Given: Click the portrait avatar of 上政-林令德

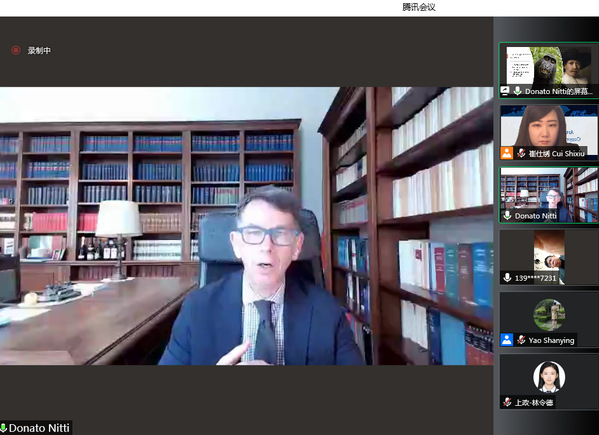Looking at the screenshot, I should click(x=549, y=377).
